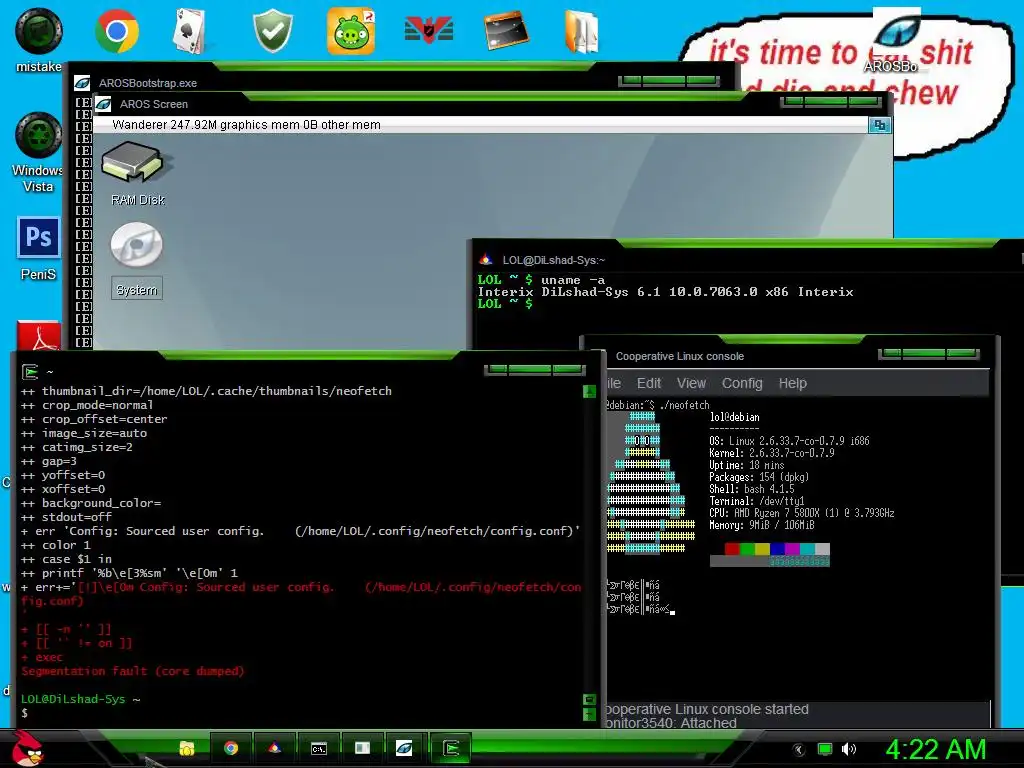Image resolution: width=1024 pixels, height=768 pixels.
Task: Open the volume speaker tray icon
Action: point(849,750)
